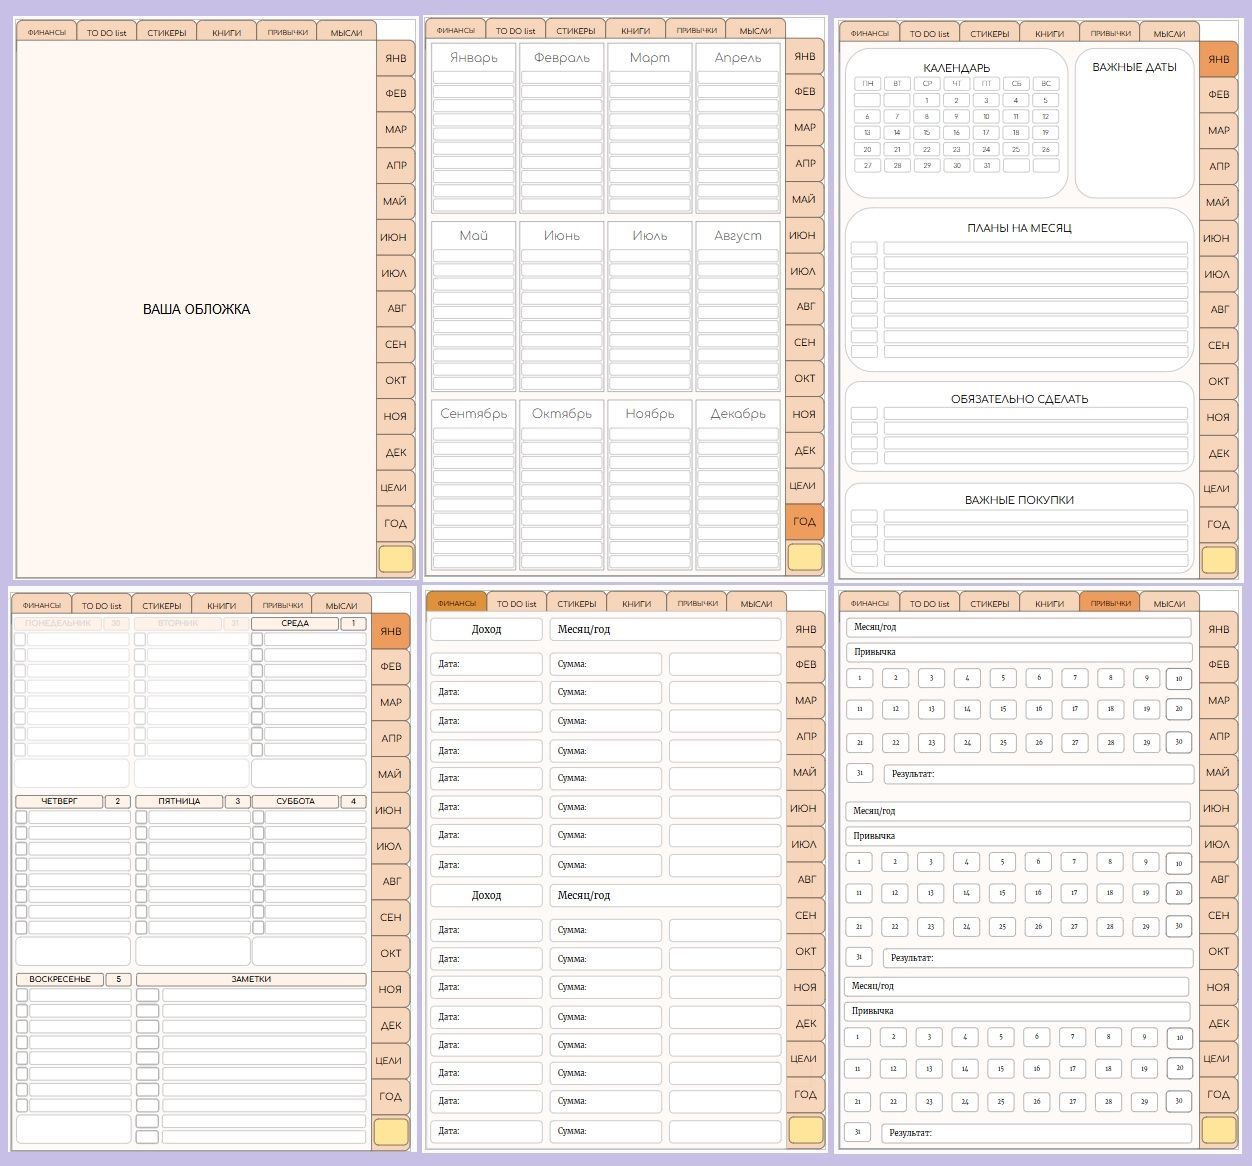Click the yellow square tab on the cover page

tap(396, 559)
